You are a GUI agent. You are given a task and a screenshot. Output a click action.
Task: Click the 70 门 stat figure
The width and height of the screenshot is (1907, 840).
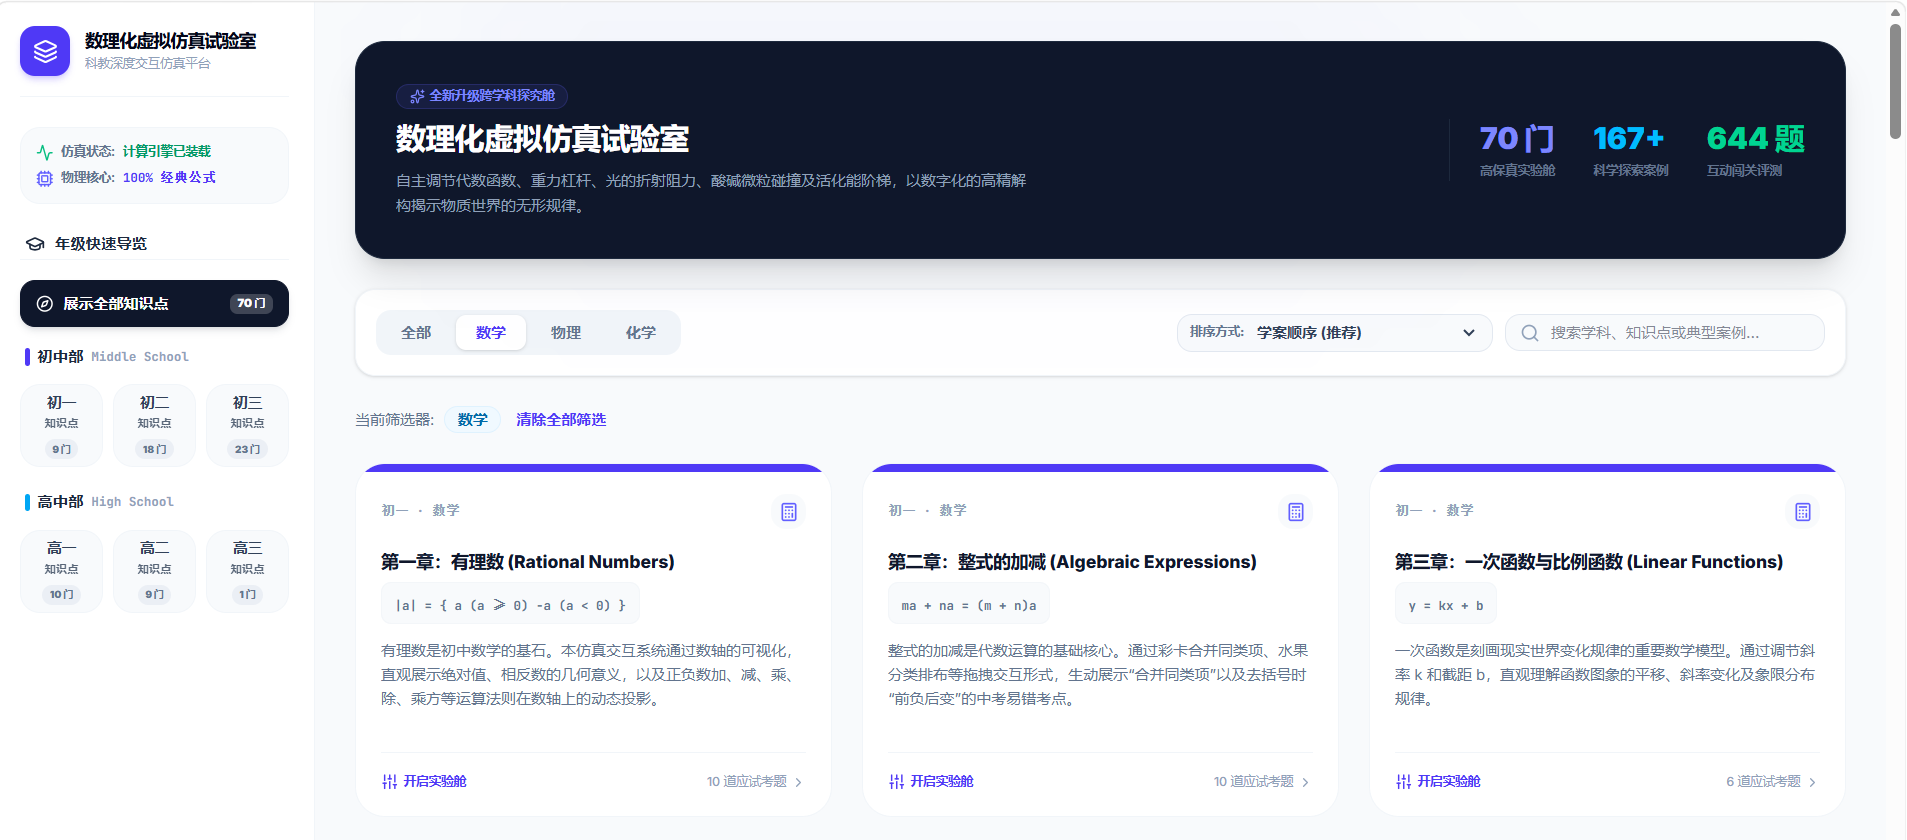click(1517, 139)
